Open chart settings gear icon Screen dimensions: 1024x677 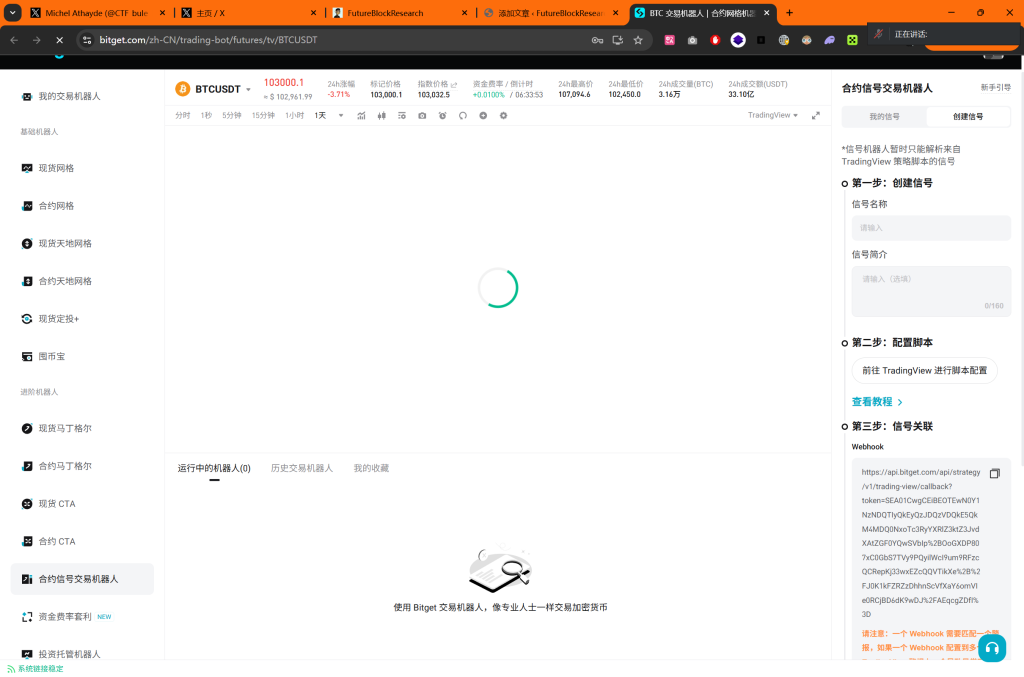point(503,116)
